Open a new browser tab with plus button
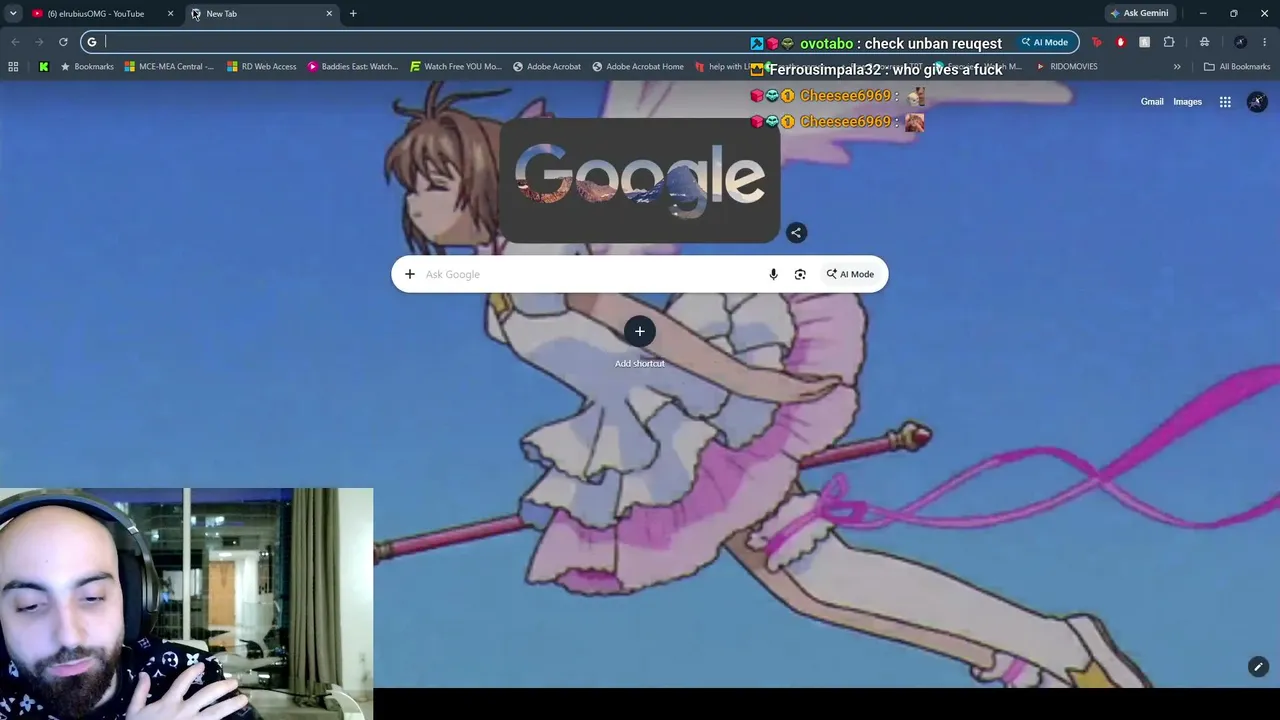The height and width of the screenshot is (720, 1280). [x=353, y=14]
